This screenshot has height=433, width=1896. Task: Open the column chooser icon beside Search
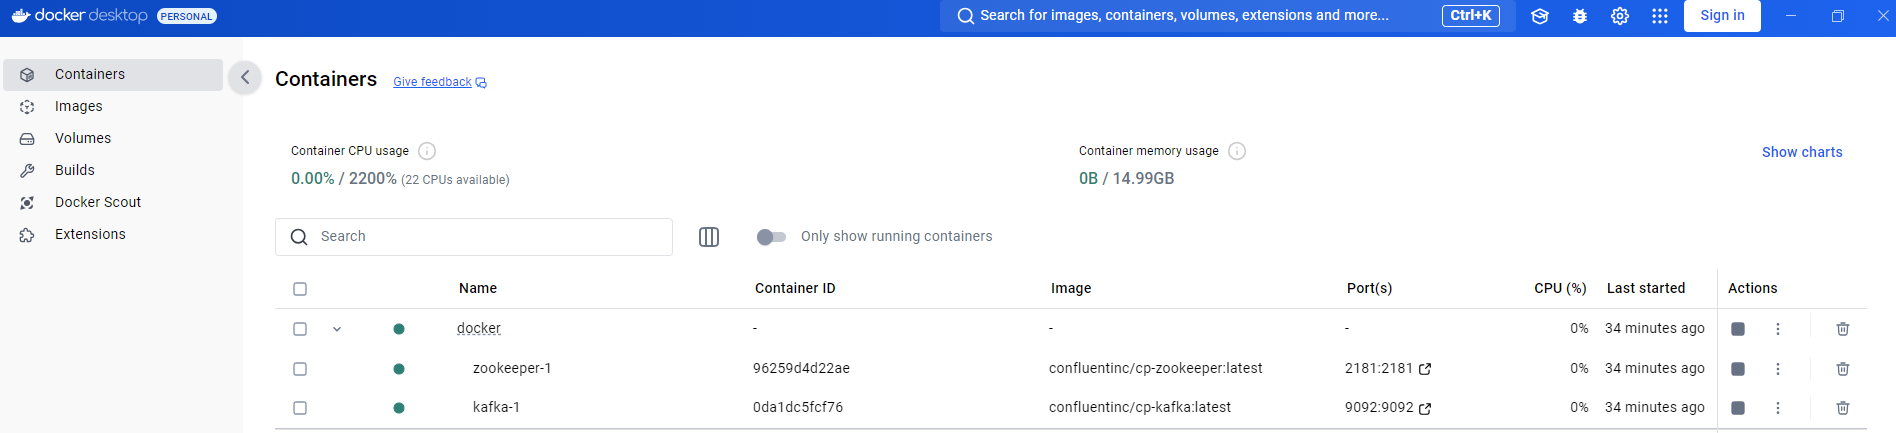pyautogui.click(x=709, y=237)
